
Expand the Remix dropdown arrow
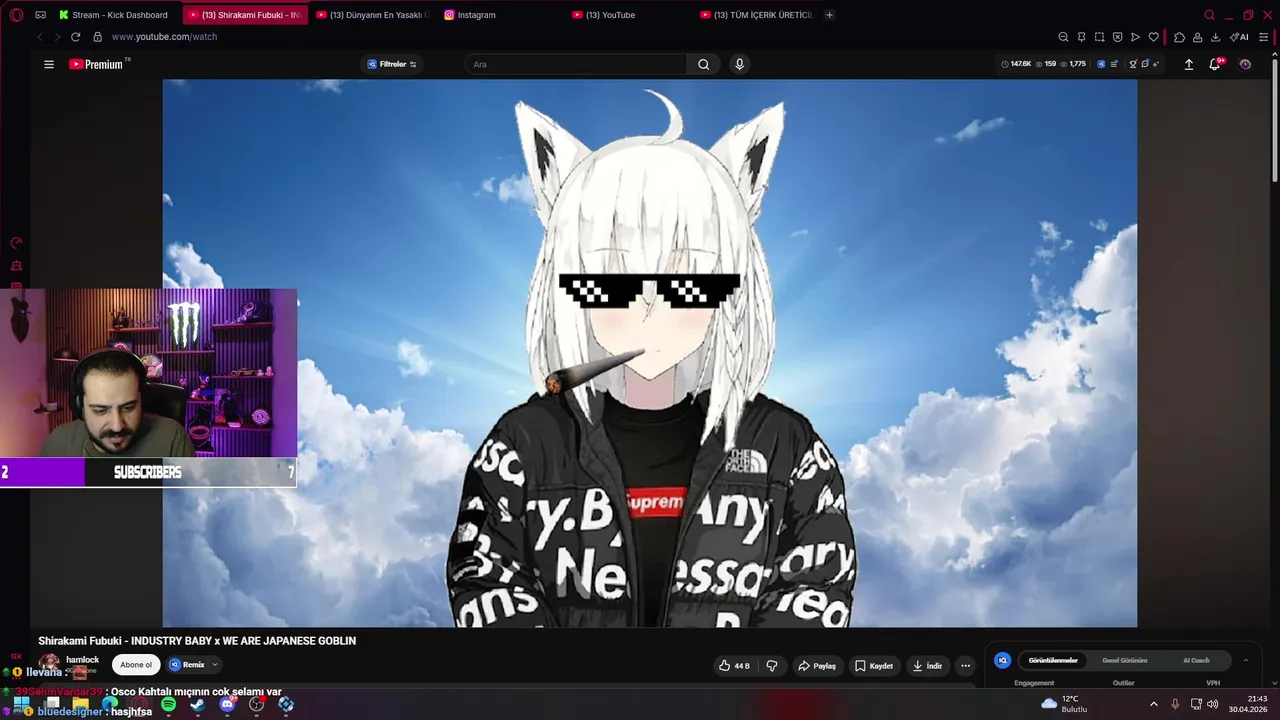coord(214,665)
